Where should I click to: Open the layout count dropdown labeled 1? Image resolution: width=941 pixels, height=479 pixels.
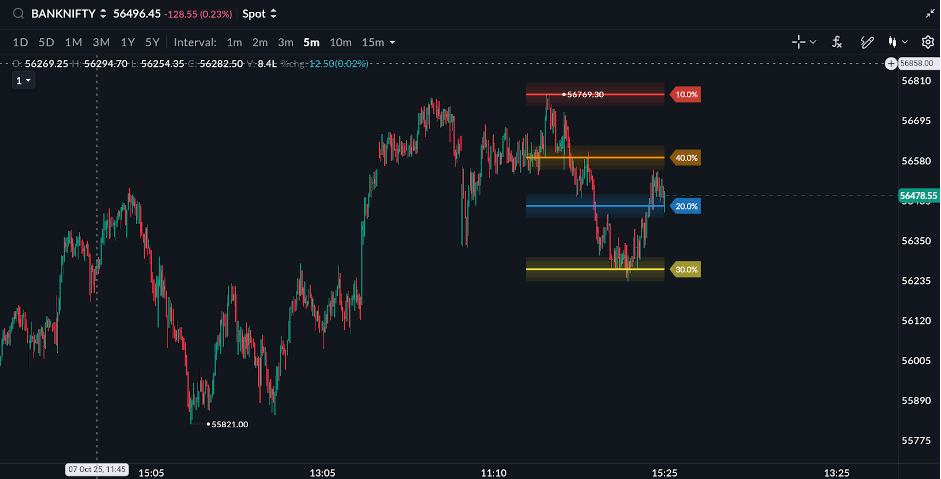pyautogui.click(x=22, y=80)
